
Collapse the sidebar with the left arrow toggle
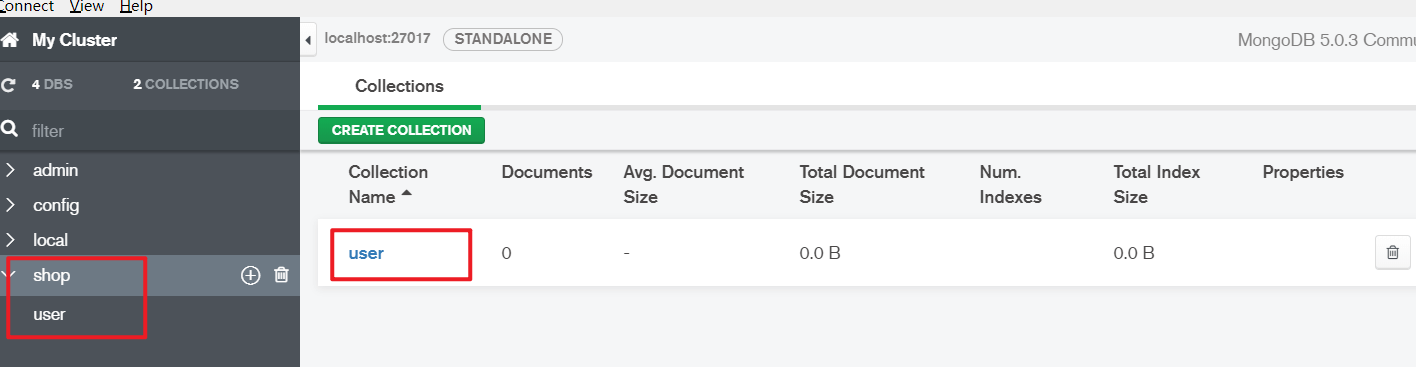[x=309, y=39]
